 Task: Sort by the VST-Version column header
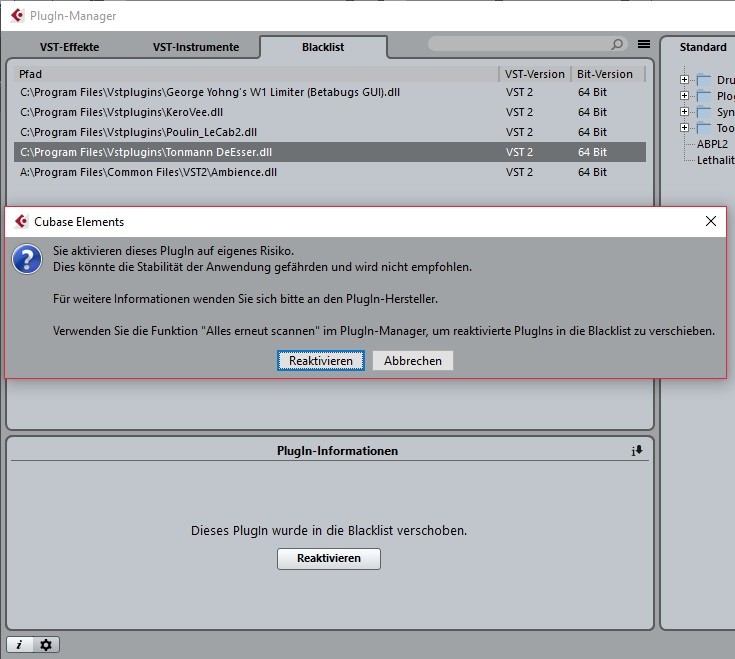535,74
